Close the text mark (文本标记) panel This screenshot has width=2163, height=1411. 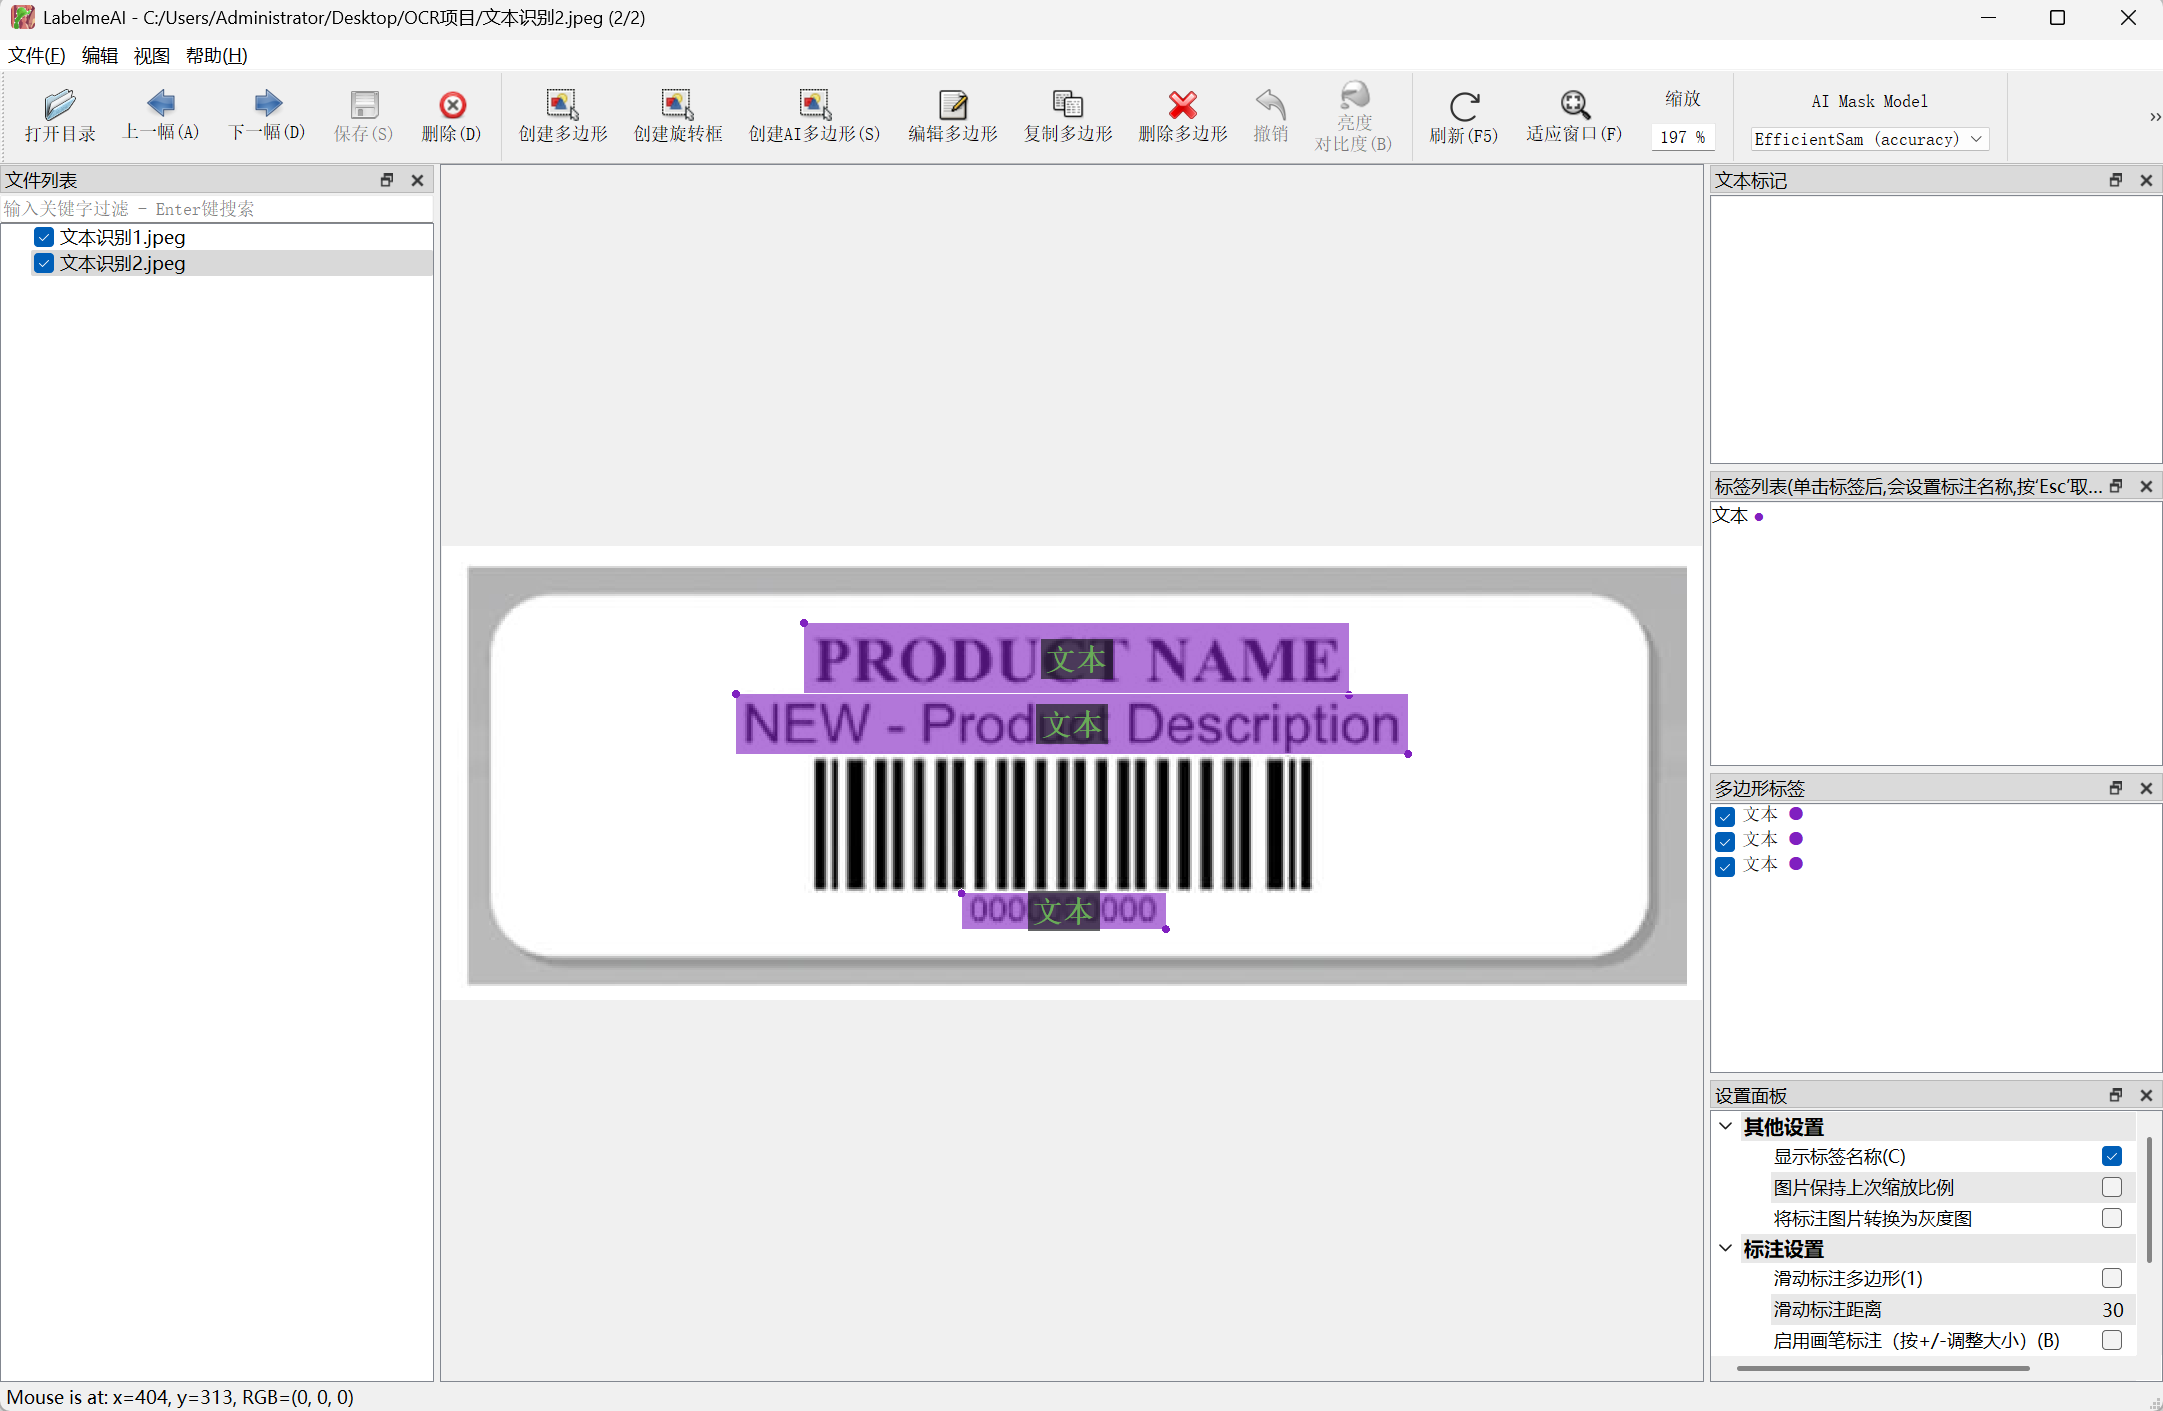pos(2146,180)
